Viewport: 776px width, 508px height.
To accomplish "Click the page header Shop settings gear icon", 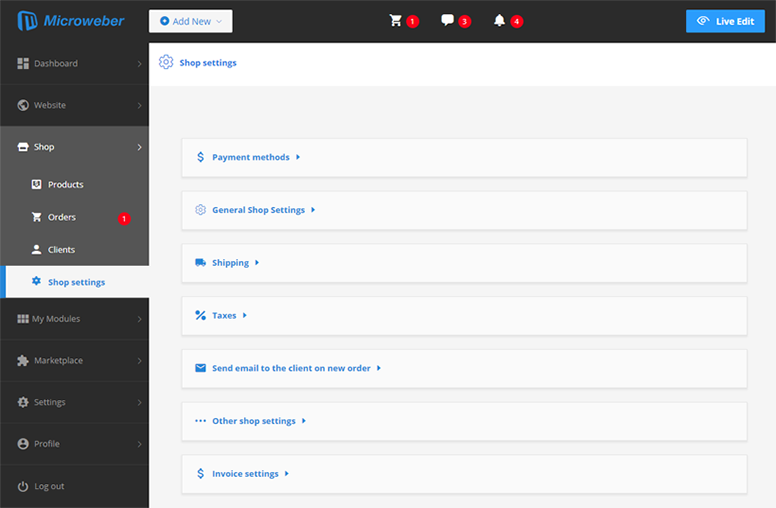I will pos(166,62).
